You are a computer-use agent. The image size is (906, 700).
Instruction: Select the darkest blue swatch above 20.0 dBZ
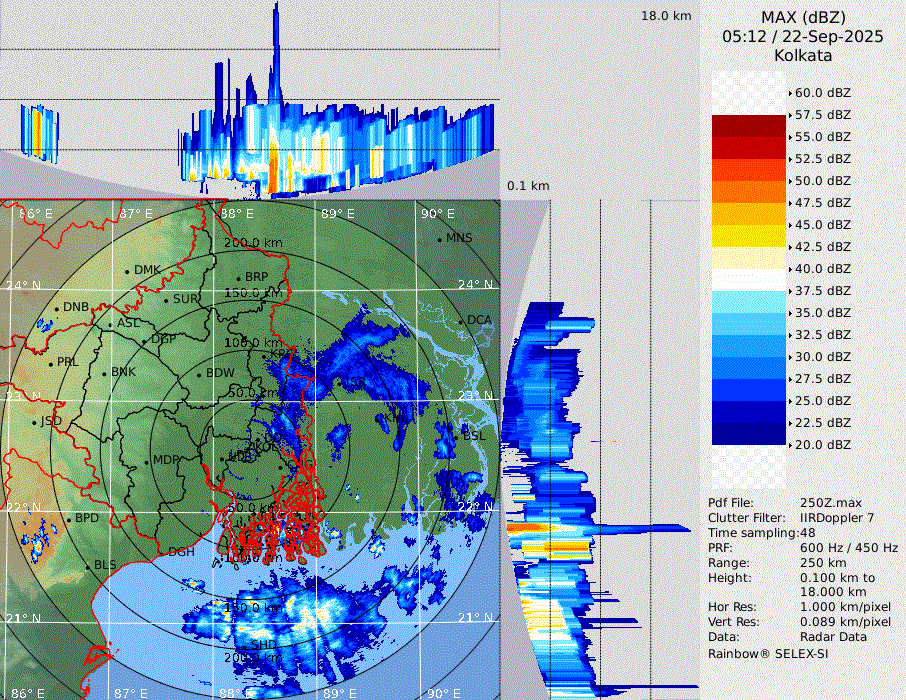pos(749,434)
